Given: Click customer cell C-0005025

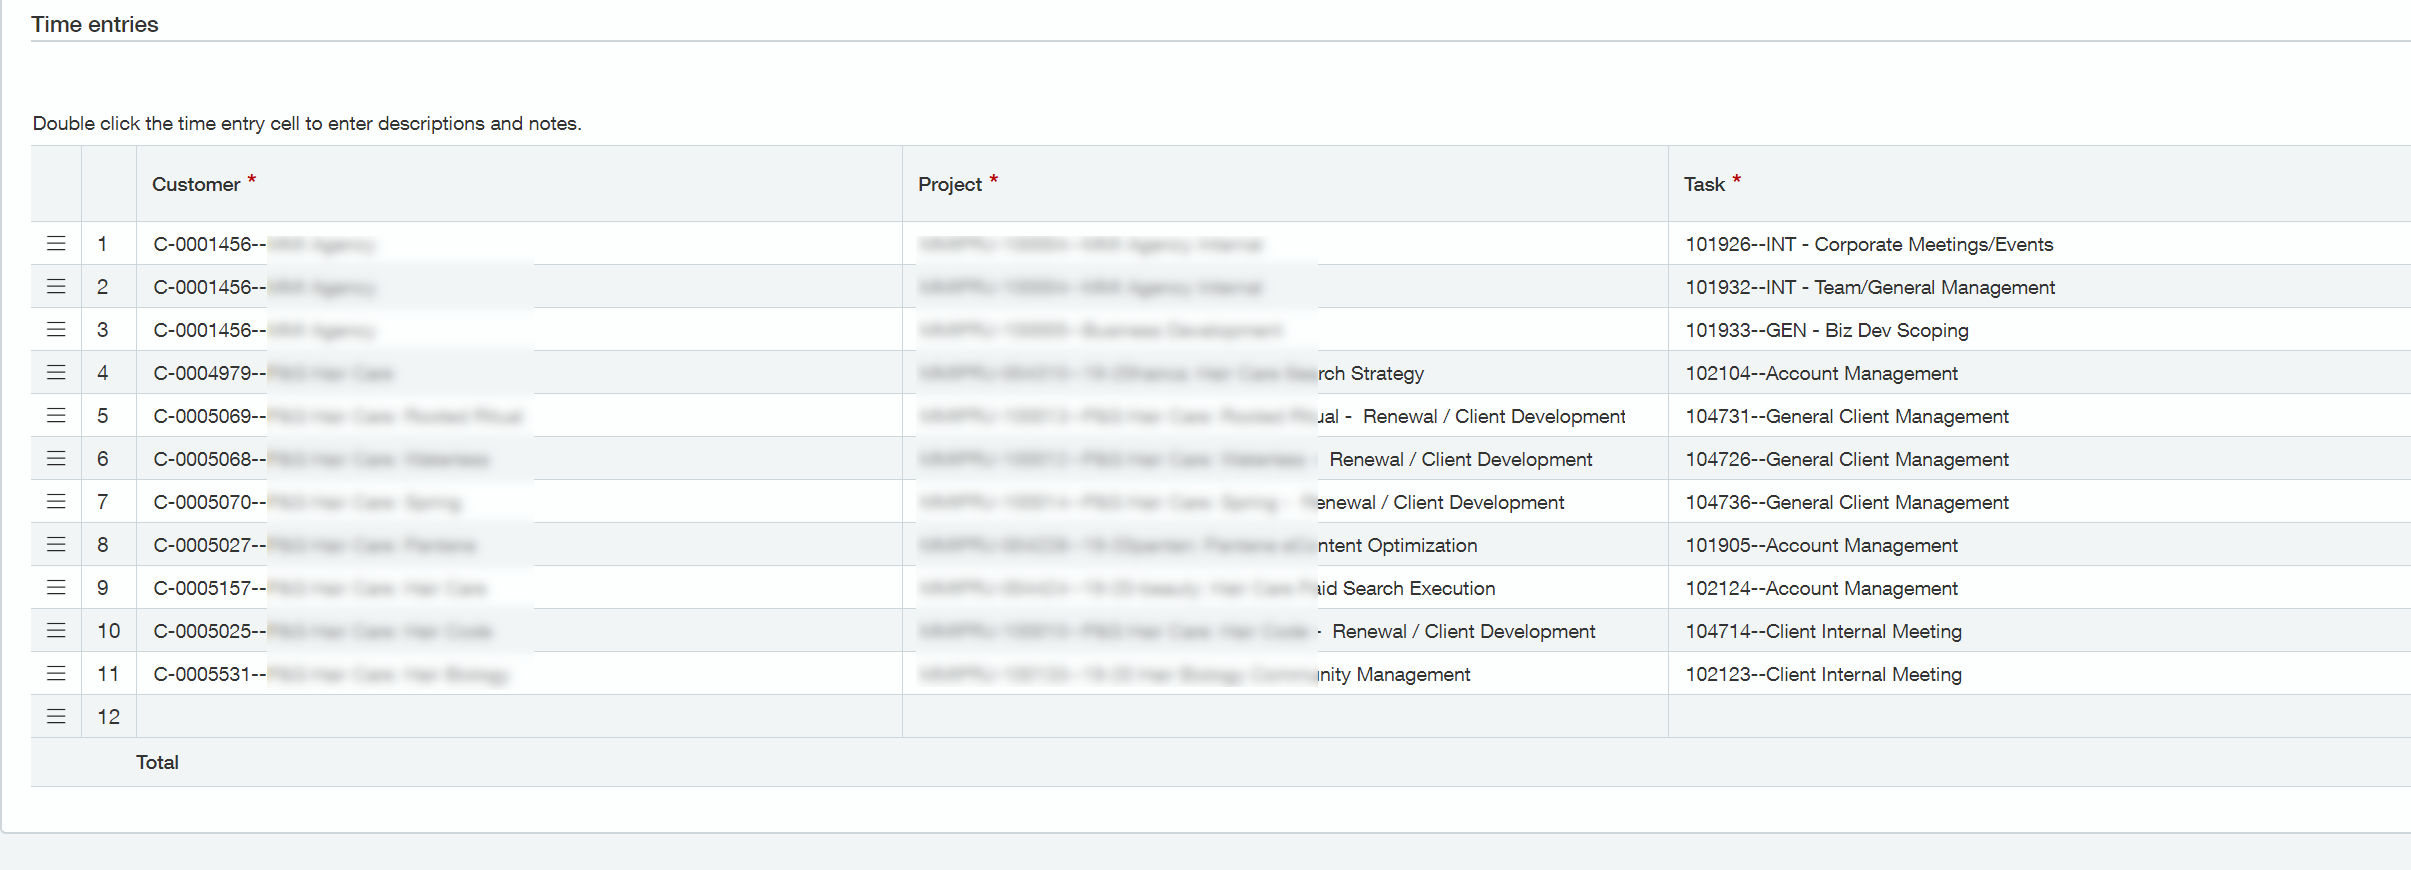Looking at the screenshot, I should click(519, 631).
